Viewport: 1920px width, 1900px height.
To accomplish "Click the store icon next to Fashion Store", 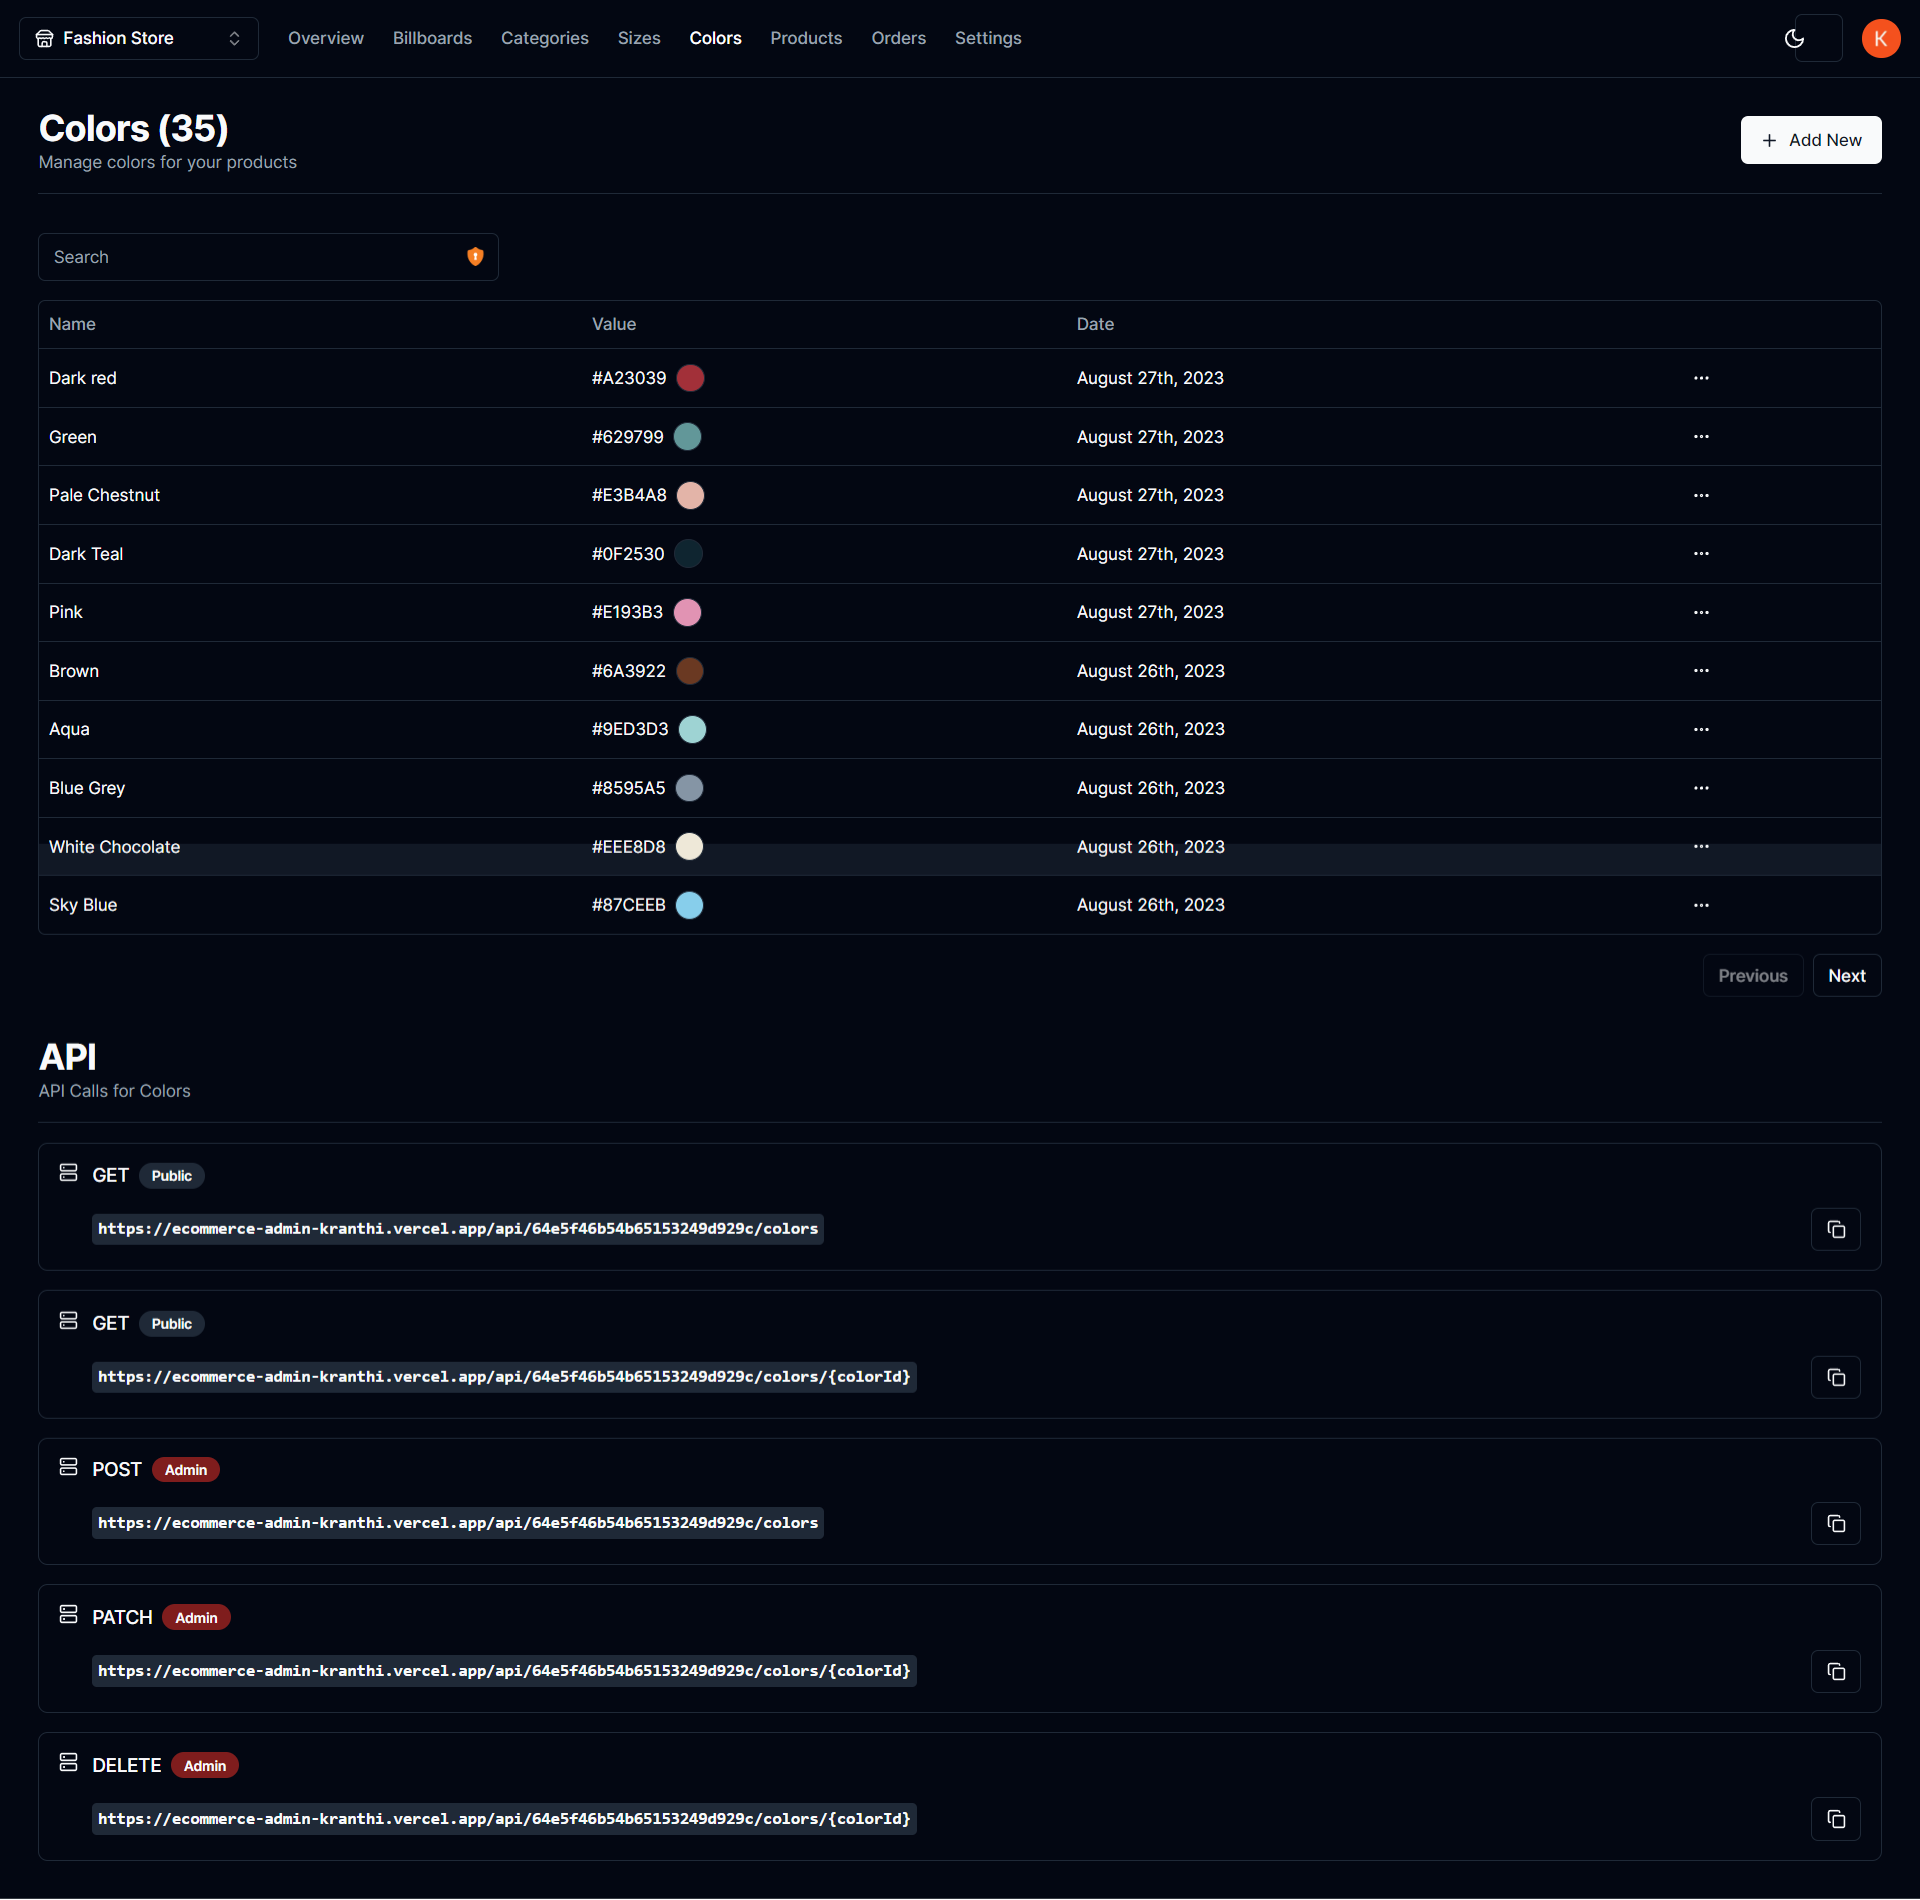I will click(x=44, y=38).
